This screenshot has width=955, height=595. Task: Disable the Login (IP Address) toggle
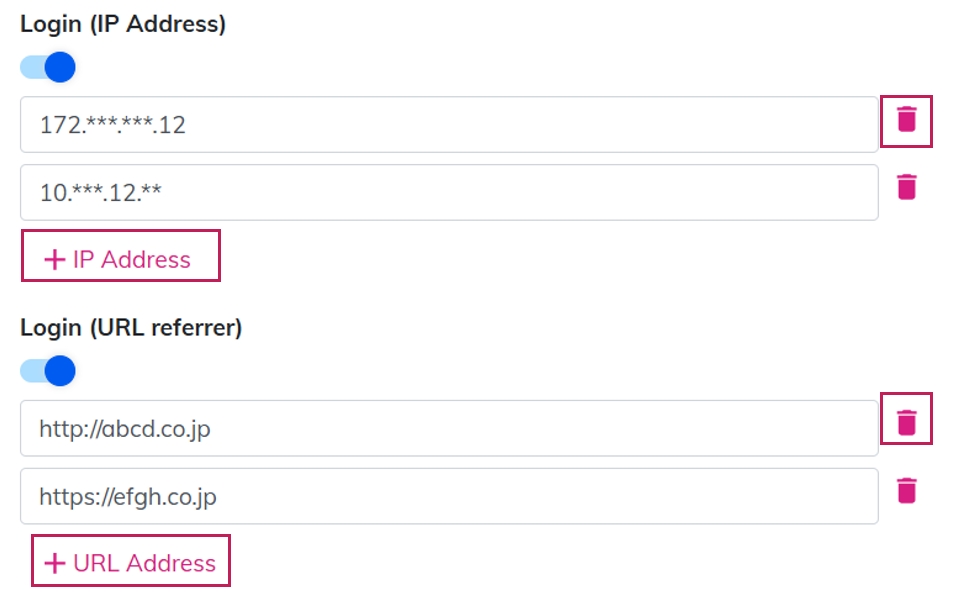pos(47,68)
